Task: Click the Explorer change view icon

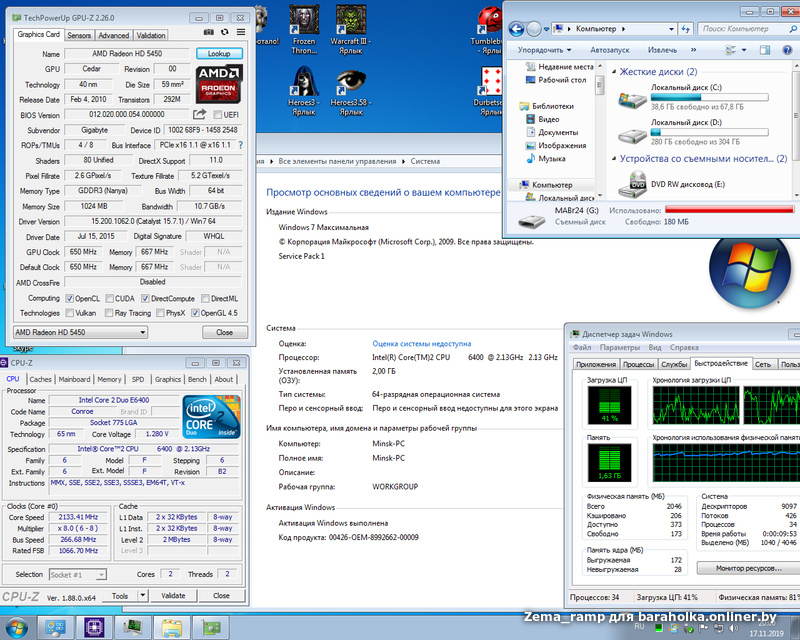Action: [731, 50]
